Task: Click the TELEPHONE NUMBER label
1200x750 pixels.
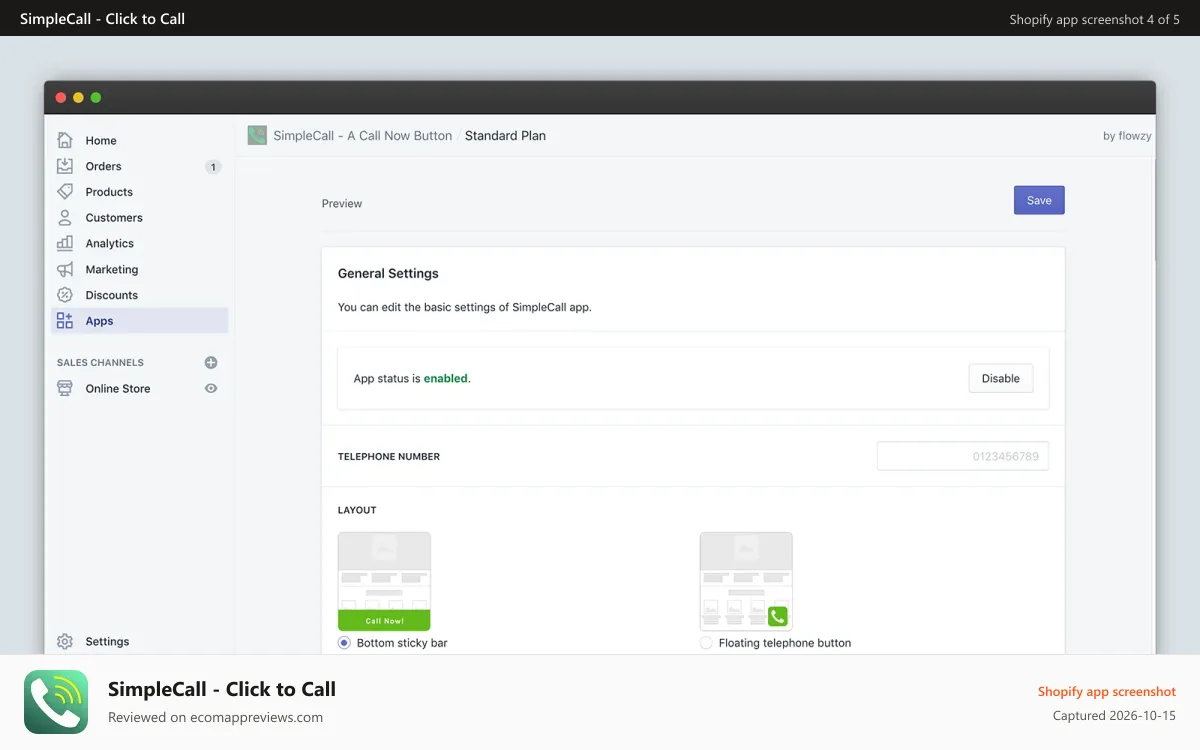Action: click(389, 457)
